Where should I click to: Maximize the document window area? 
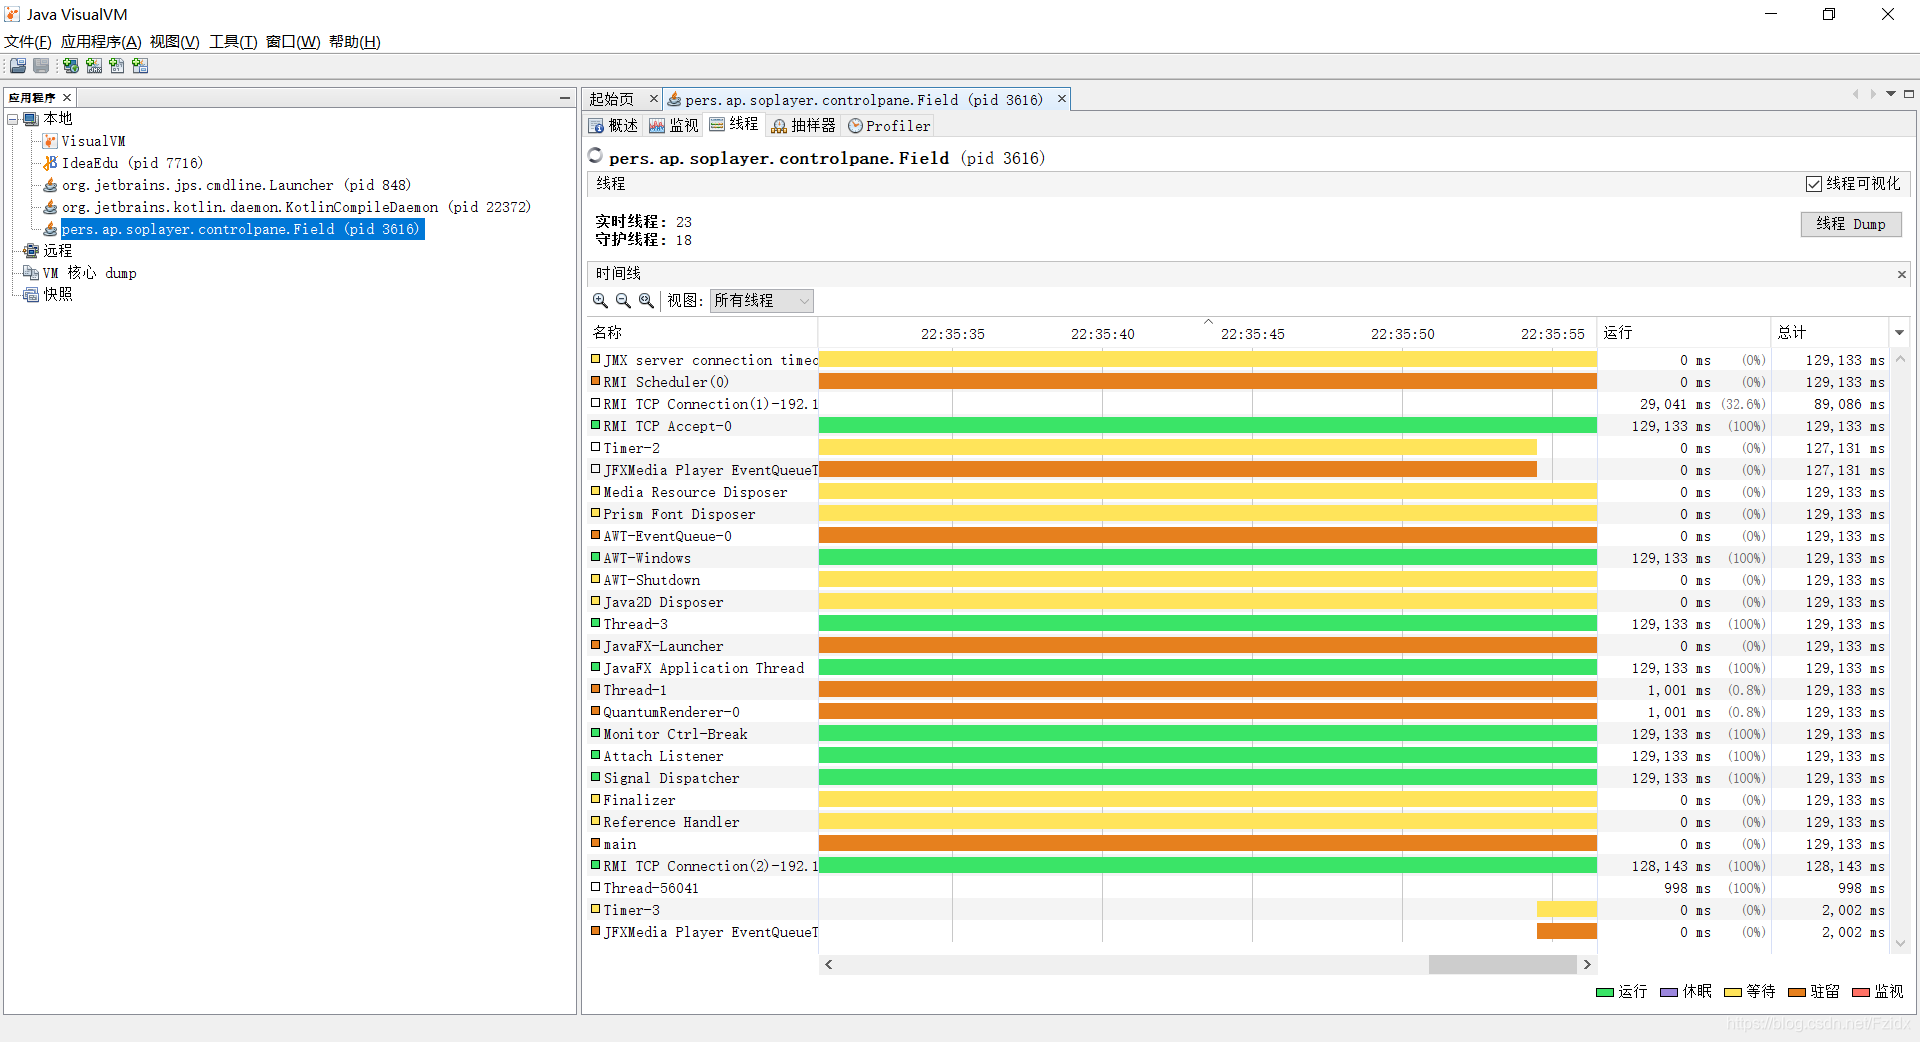pos(1909,94)
